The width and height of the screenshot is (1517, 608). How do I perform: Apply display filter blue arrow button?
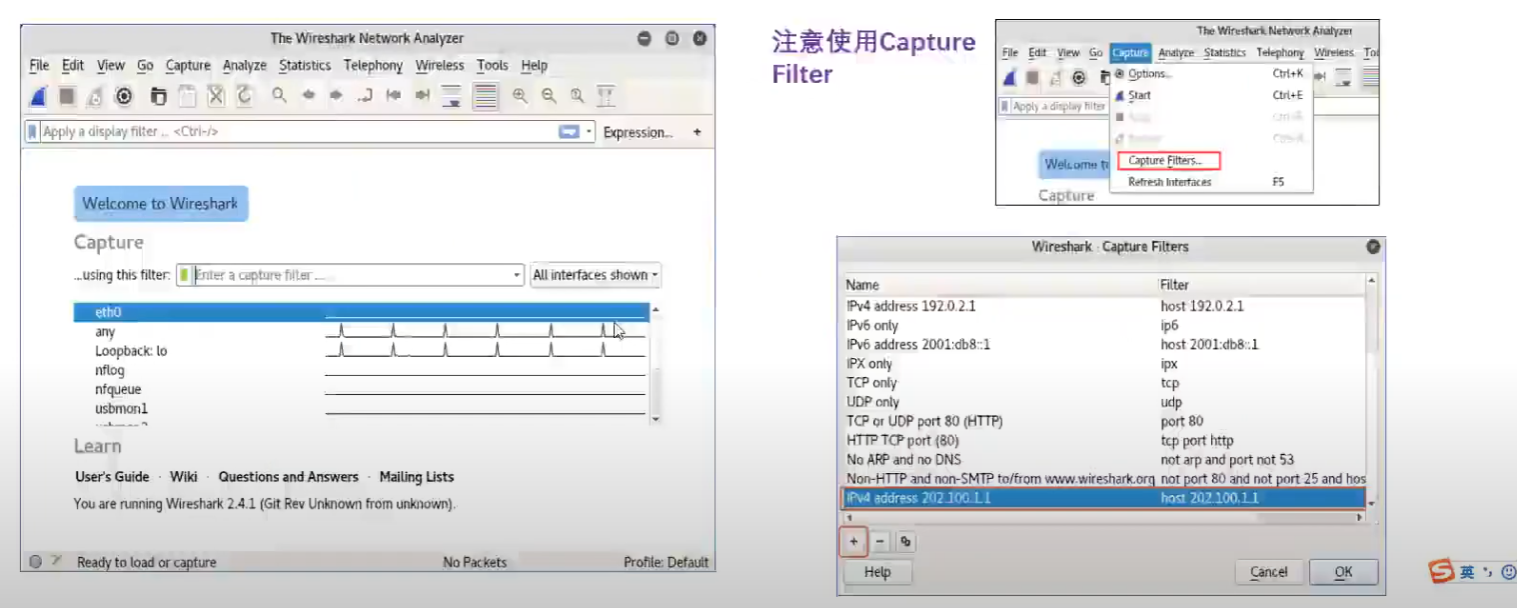(569, 131)
